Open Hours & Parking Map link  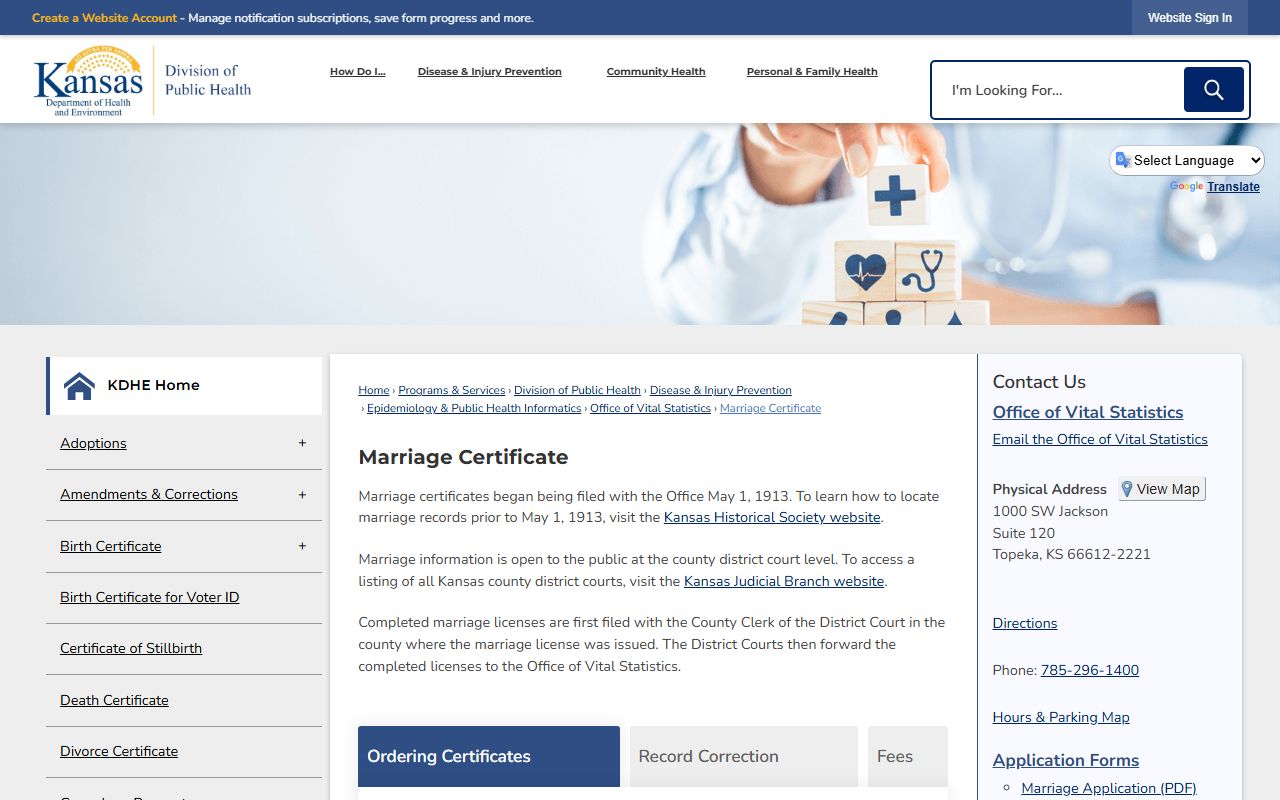pyautogui.click(x=1061, y=717)
